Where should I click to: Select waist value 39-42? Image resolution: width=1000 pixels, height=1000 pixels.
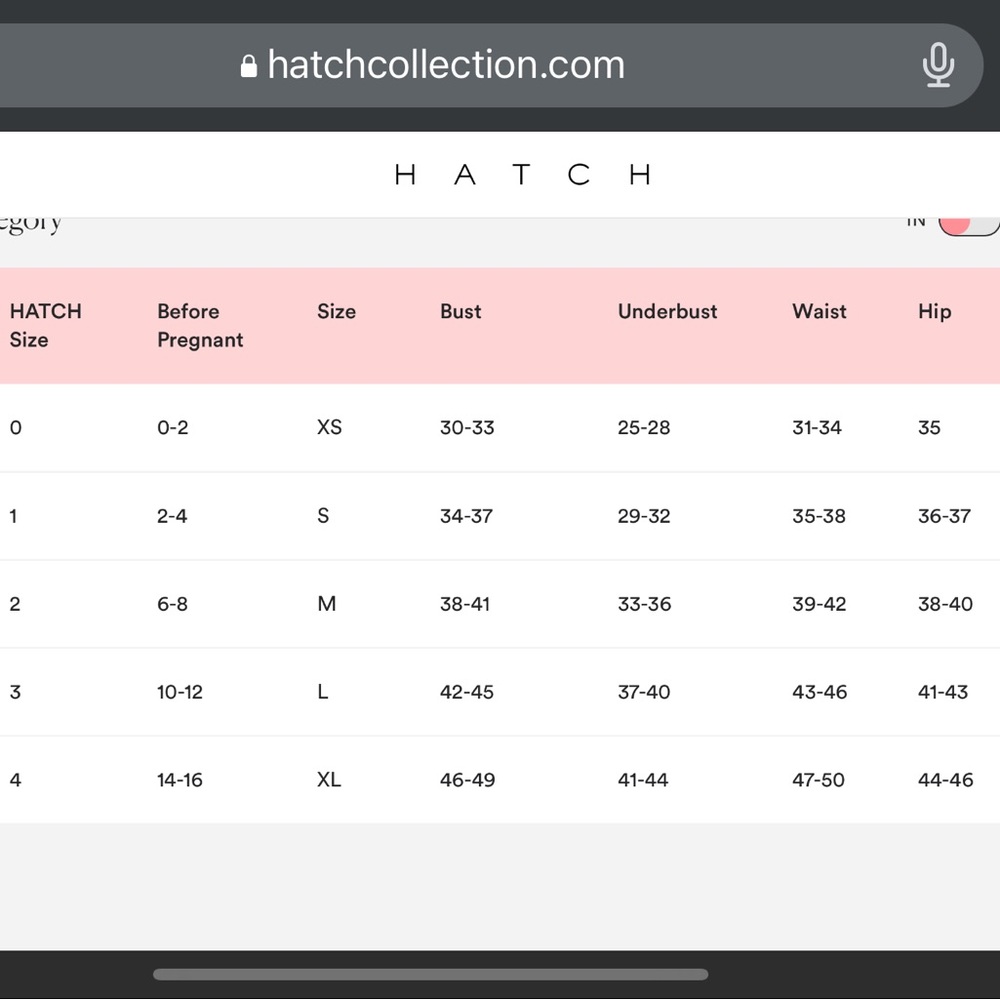(819, 603)
